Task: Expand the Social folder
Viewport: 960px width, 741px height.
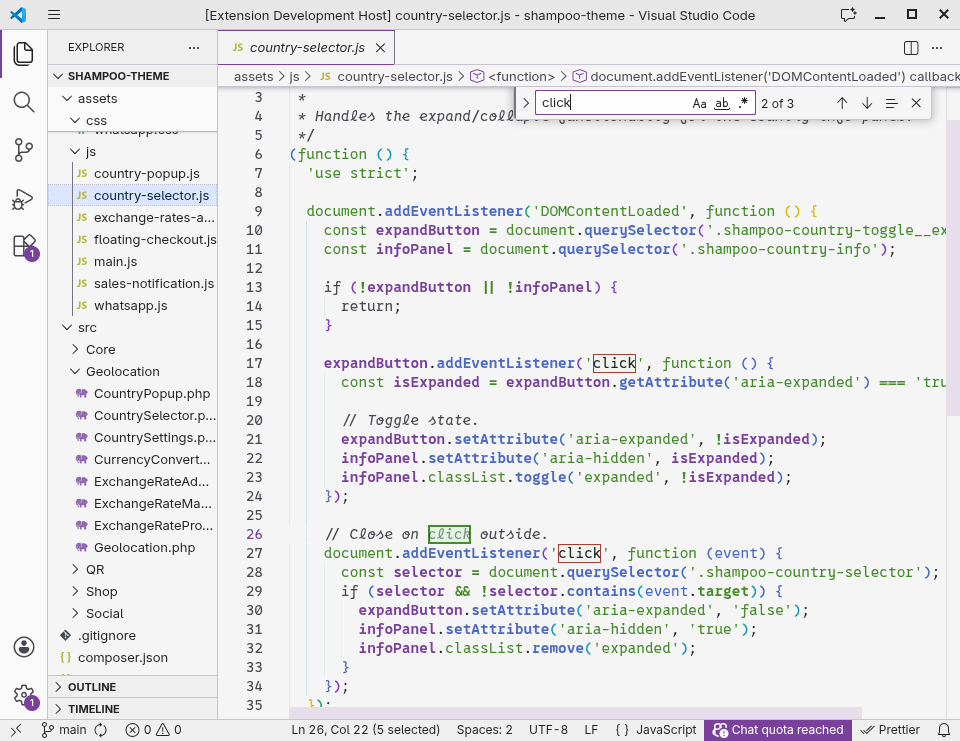Action: click(132, 614)
